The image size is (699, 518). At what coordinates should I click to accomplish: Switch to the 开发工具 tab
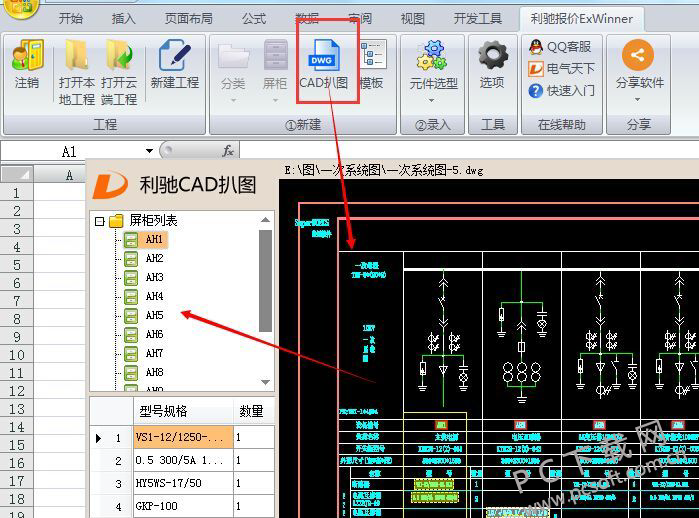point(477,19)
